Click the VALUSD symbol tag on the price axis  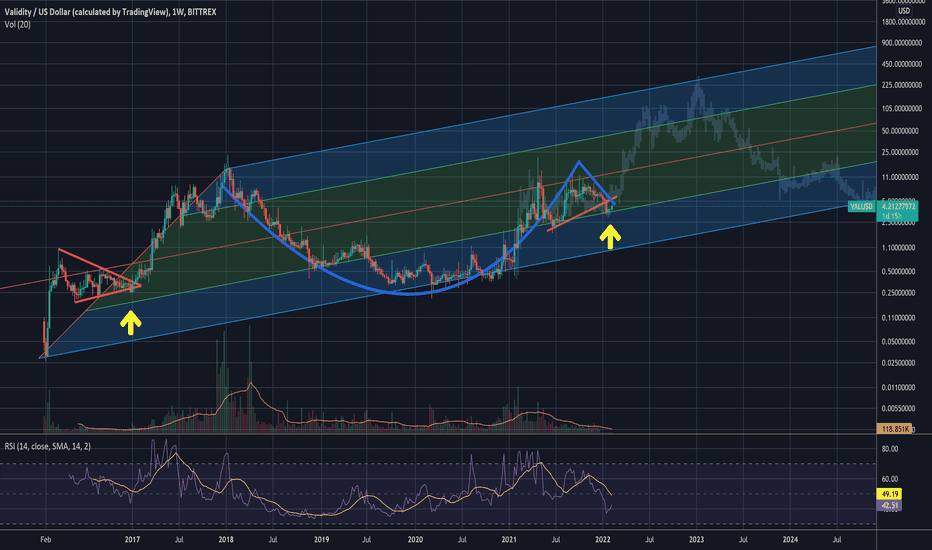tap(862, 206)
